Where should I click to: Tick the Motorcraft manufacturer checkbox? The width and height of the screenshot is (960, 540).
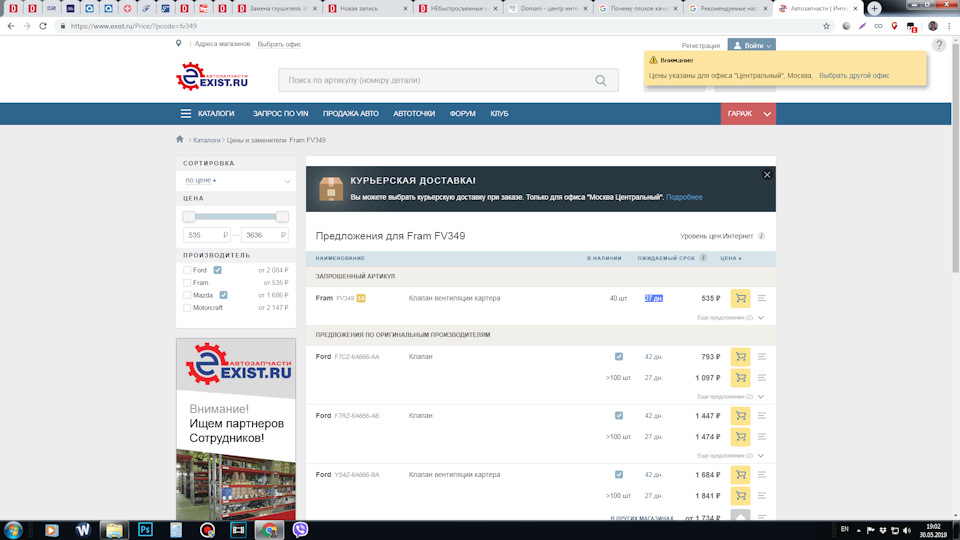click(x=187, y=308)
